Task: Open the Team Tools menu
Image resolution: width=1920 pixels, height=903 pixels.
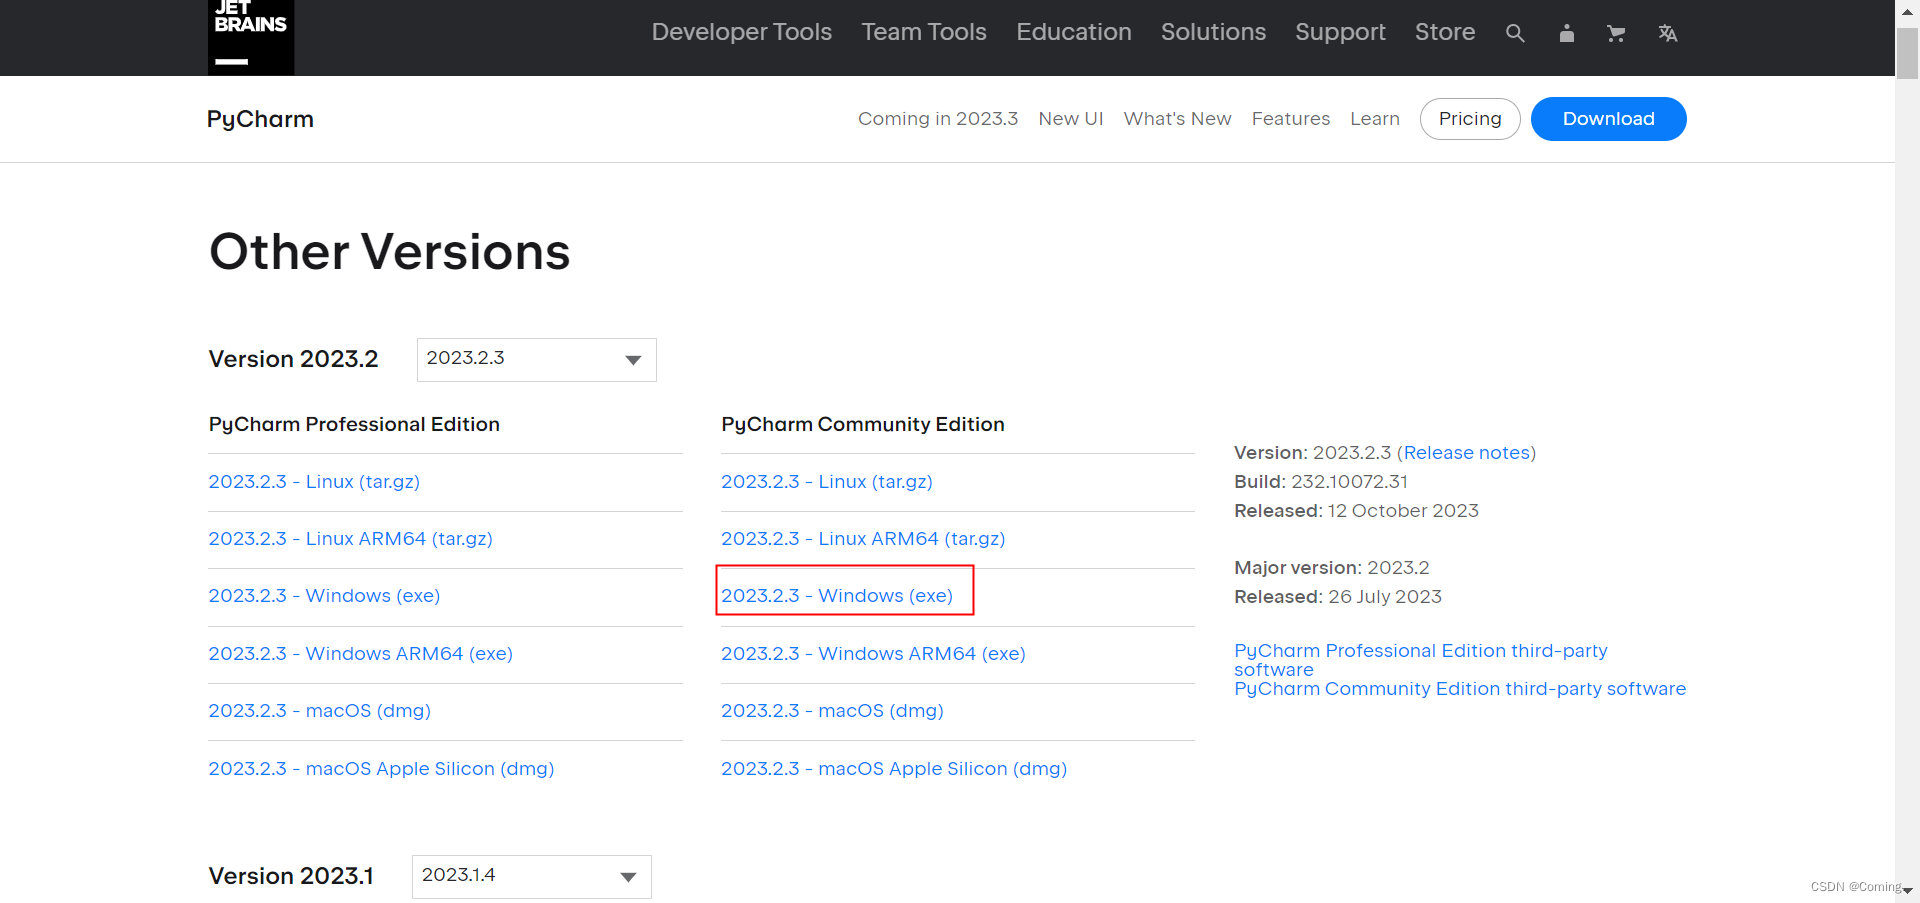Action: 923,31
